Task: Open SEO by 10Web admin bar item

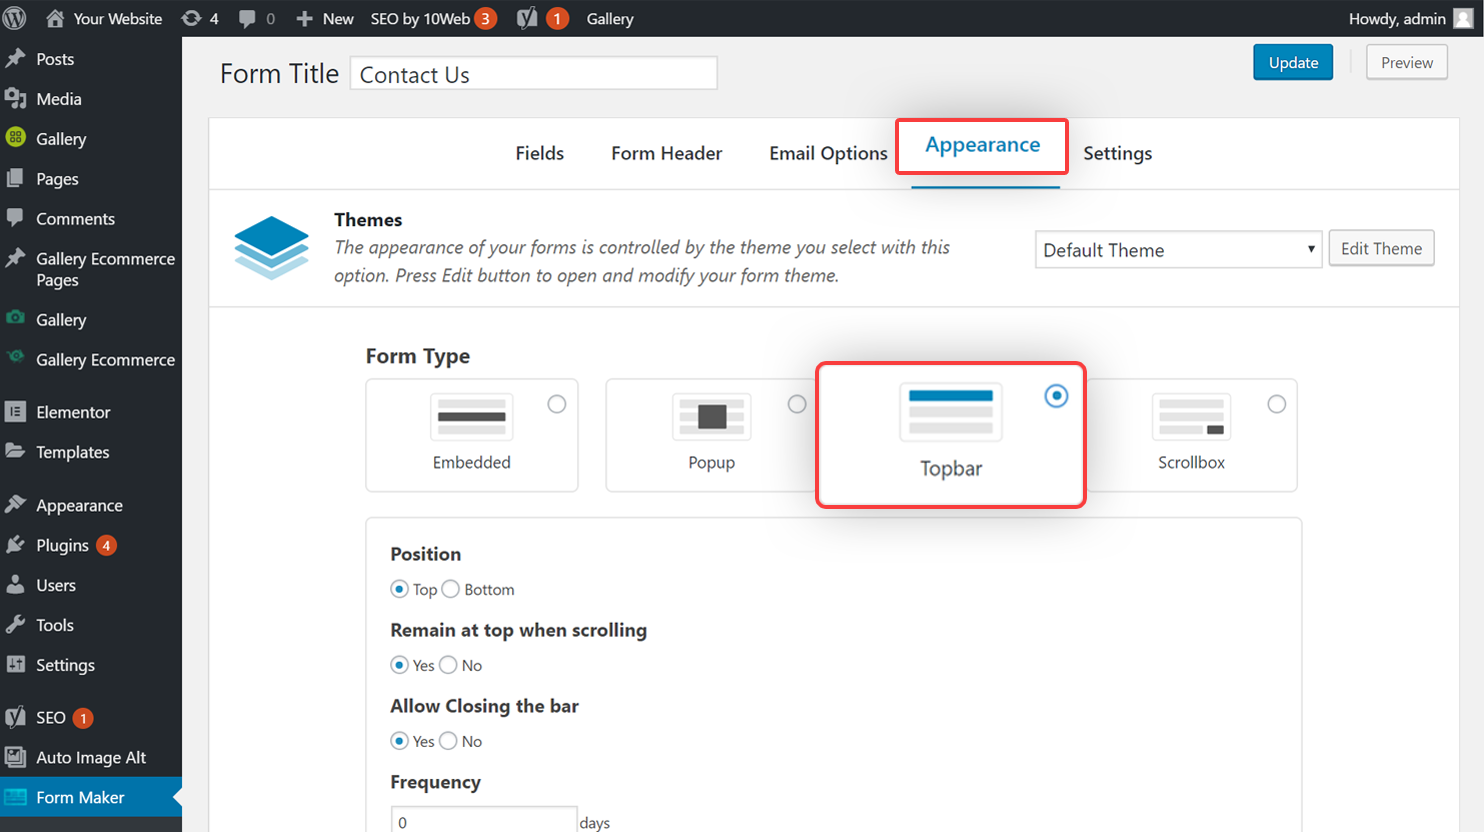Action: (433, 19)
